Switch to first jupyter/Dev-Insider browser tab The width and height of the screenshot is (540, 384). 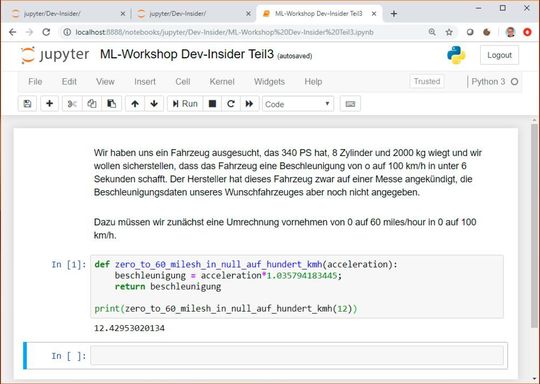click(65, 14)
